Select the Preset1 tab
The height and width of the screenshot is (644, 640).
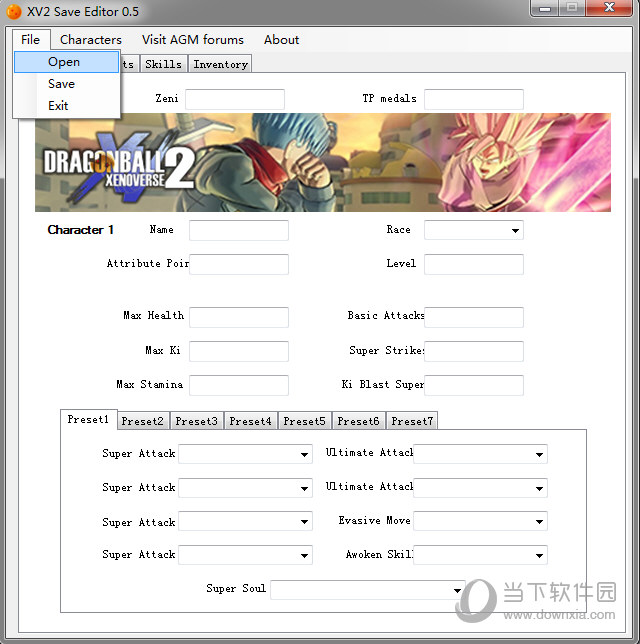pos(88,419)
